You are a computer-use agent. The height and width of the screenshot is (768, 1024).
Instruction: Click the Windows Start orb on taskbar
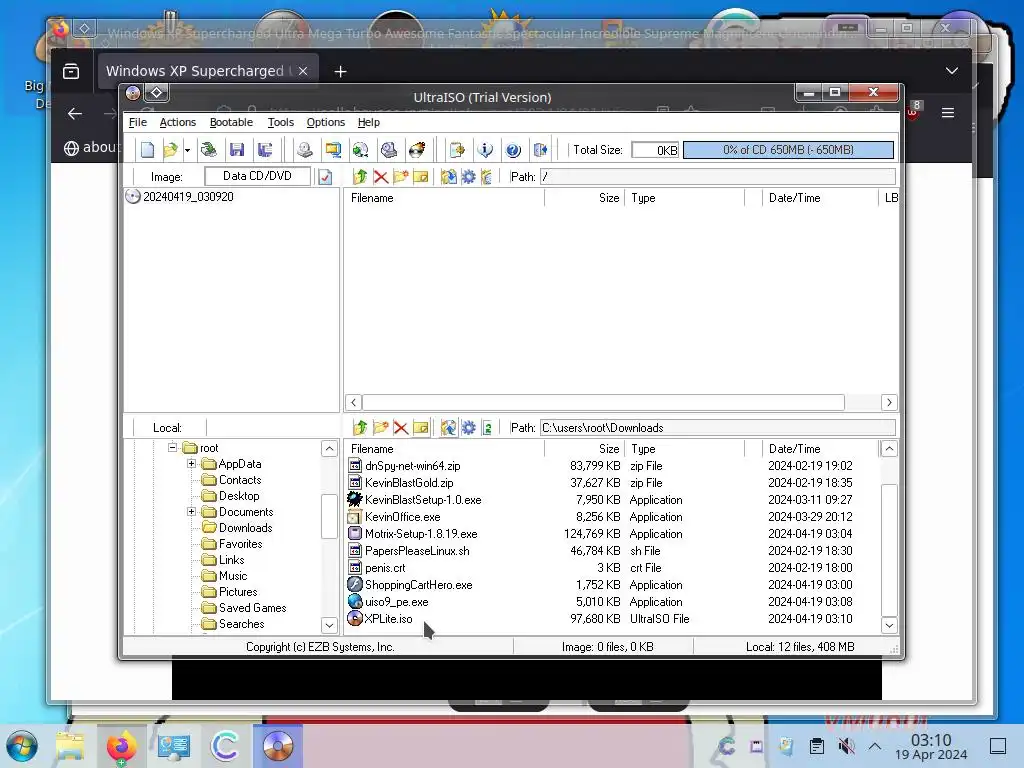22,746
